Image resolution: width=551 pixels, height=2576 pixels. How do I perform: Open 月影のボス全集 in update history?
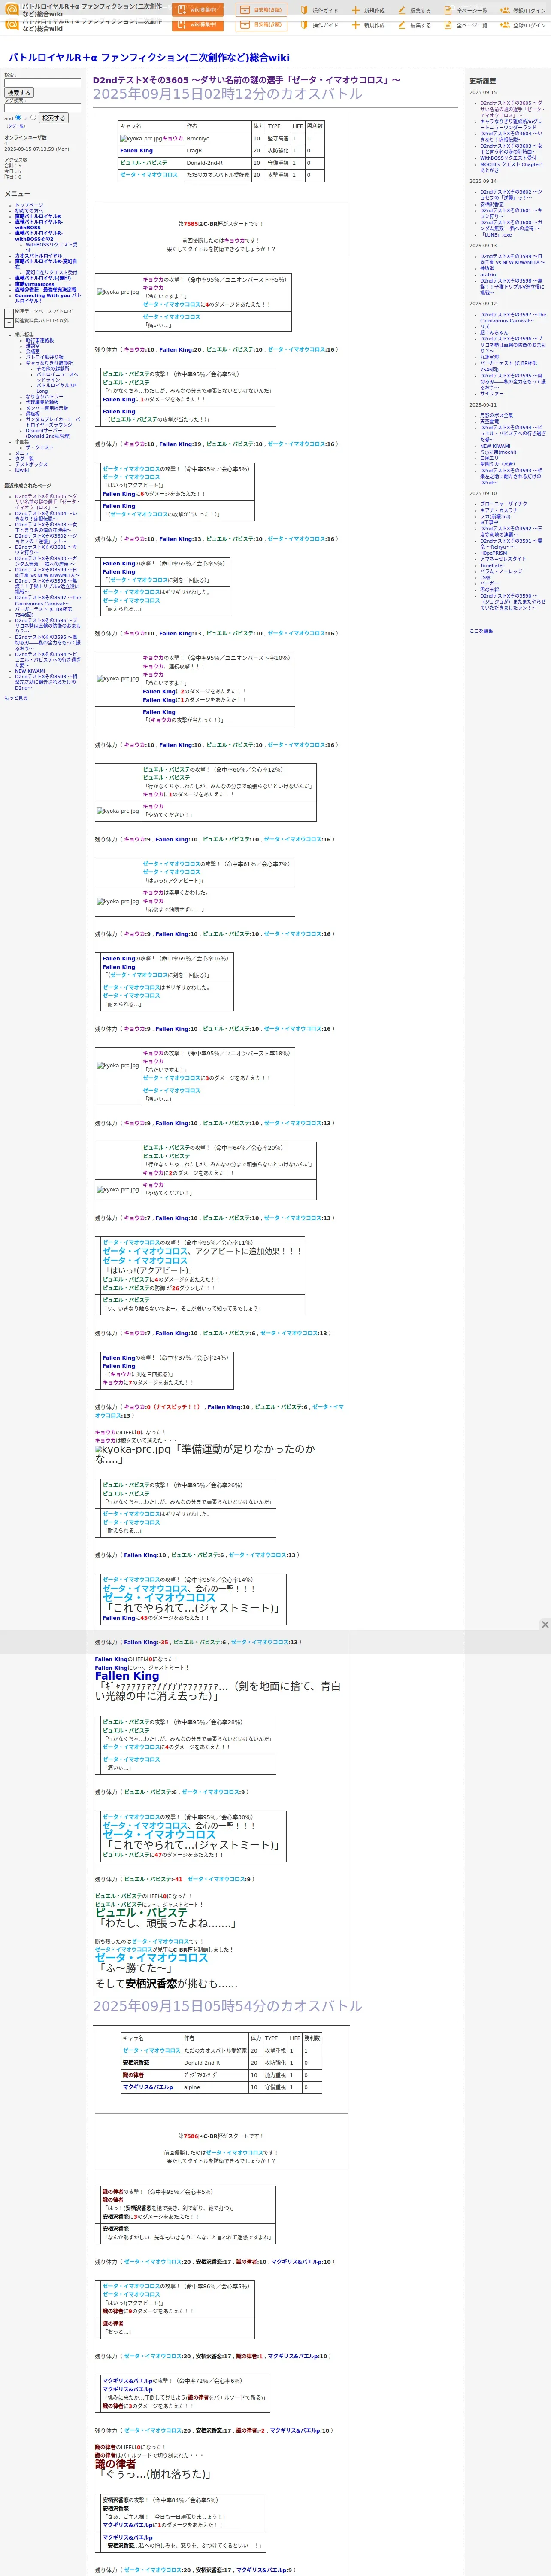pos(496,415)
